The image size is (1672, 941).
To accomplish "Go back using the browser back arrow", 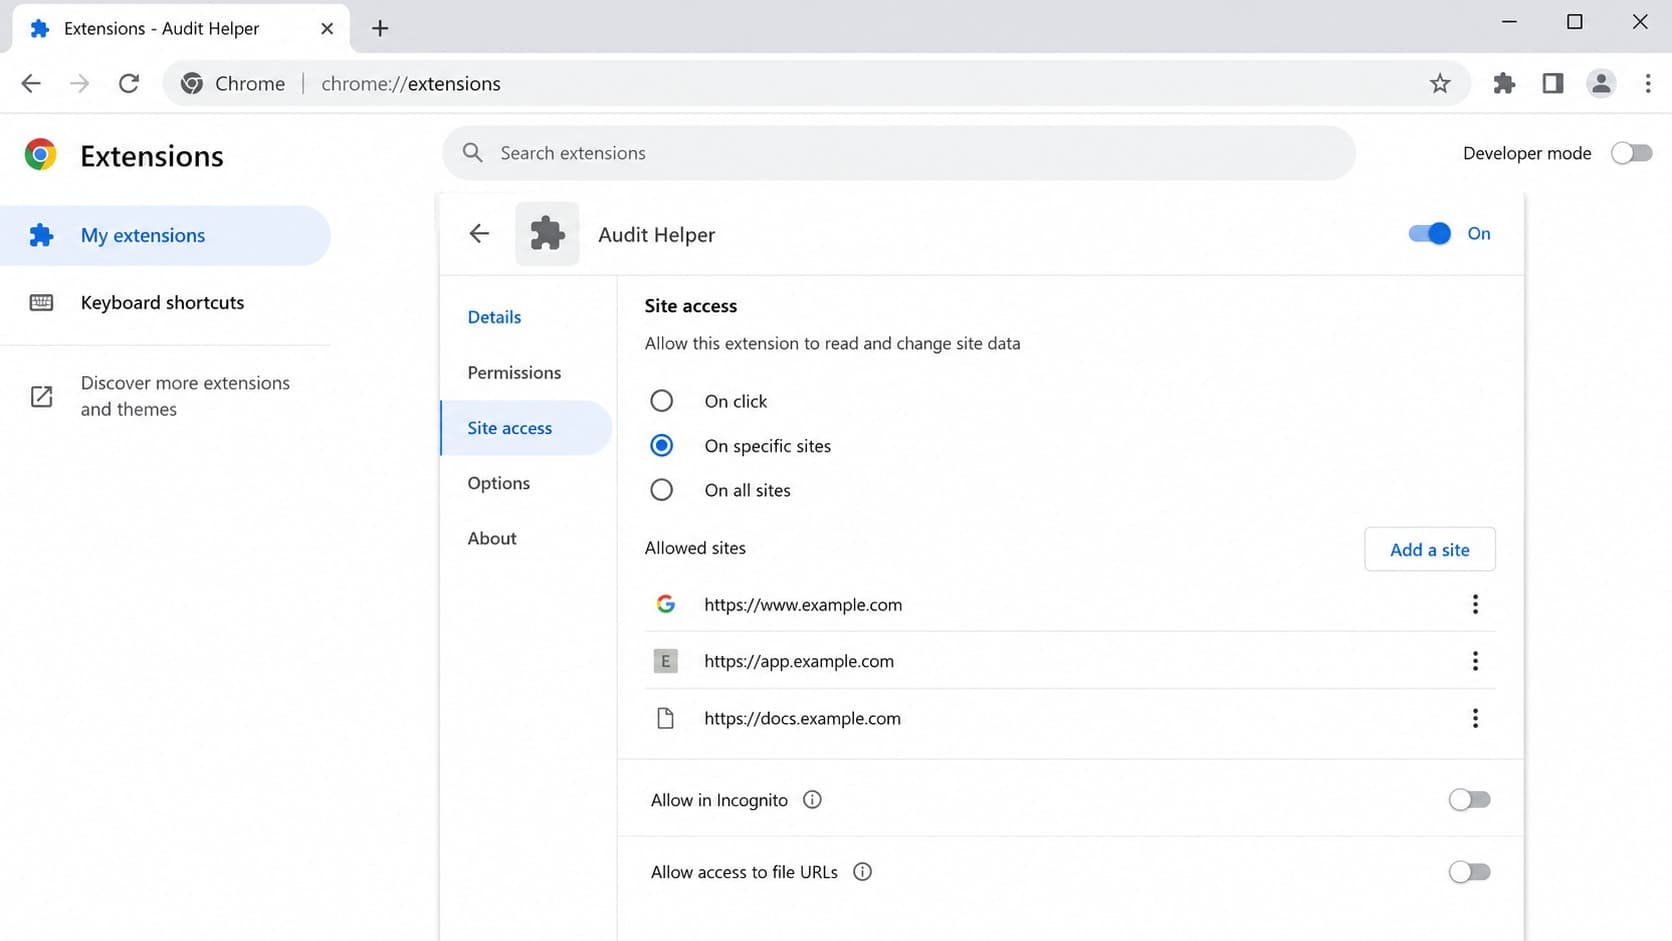I will [x=31, y=83].
